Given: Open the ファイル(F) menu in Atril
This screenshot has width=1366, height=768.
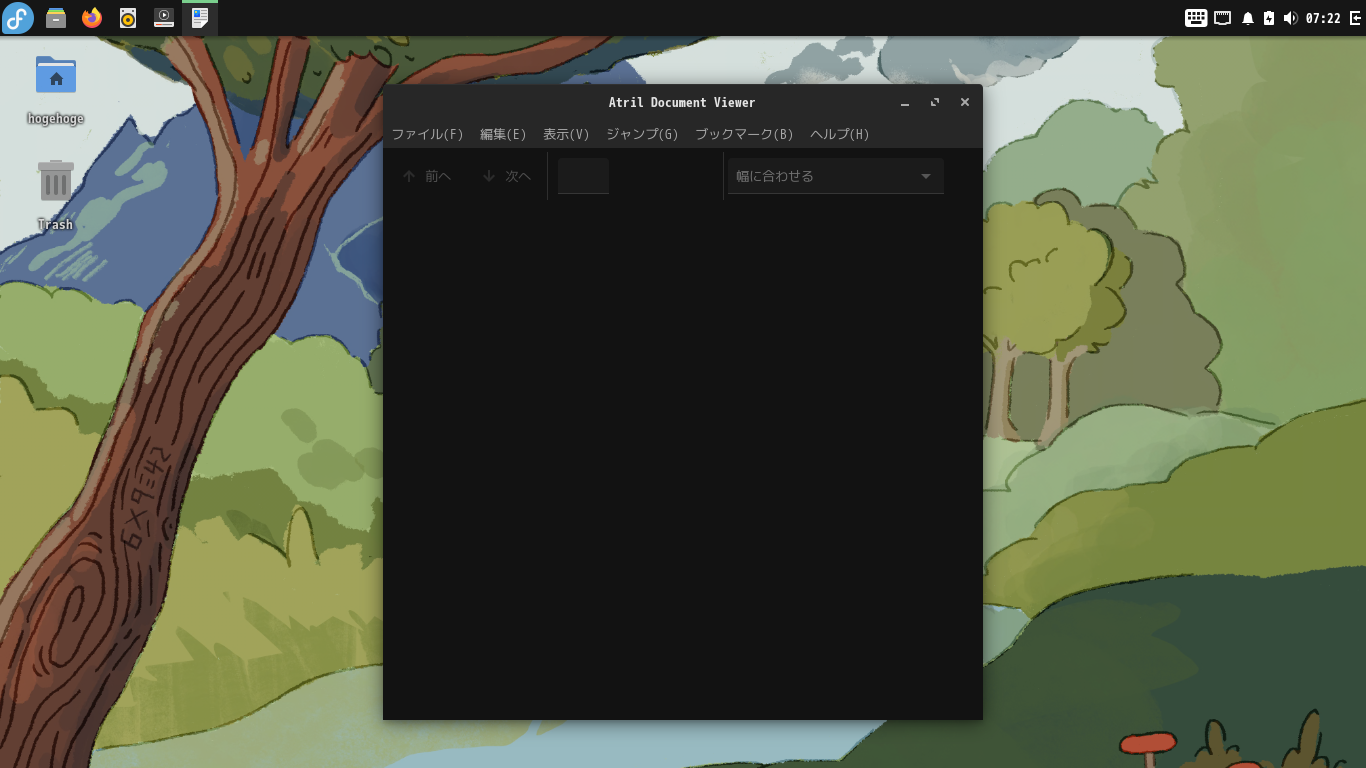Looking at the screenshot, I should (x=428, y=134).
